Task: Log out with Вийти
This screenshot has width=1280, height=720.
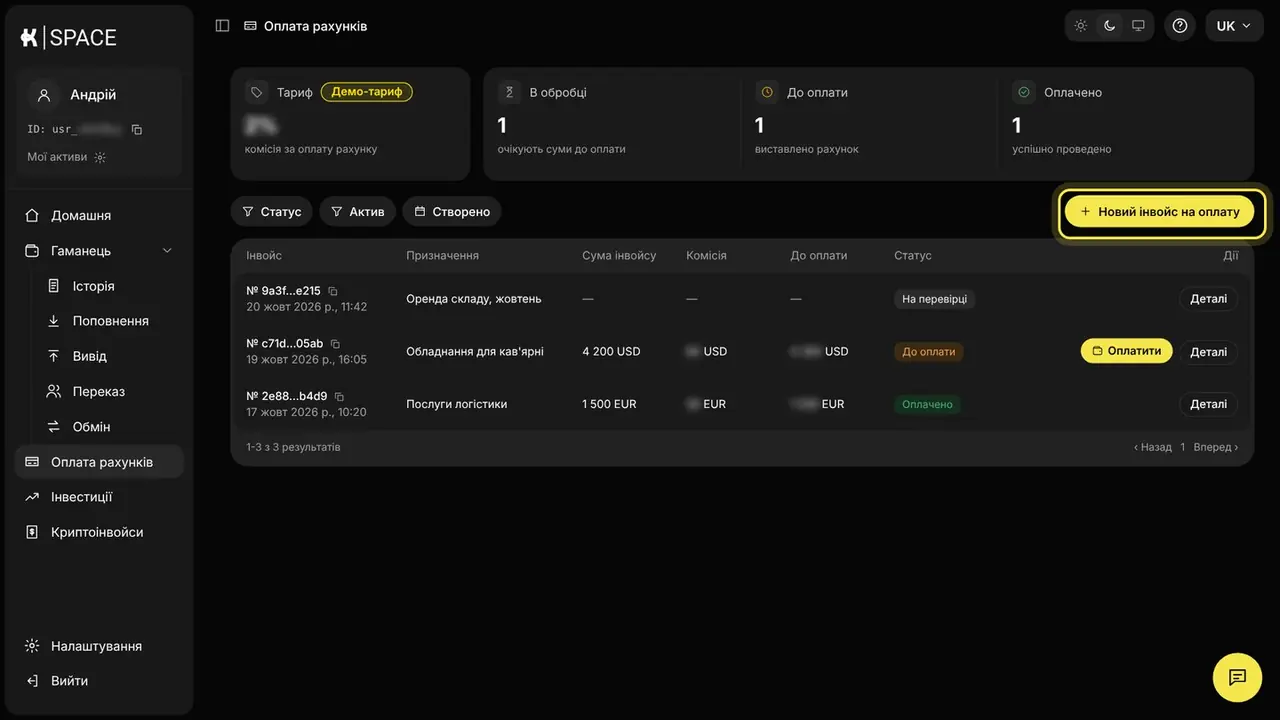Action: click(x=99, y=681)
